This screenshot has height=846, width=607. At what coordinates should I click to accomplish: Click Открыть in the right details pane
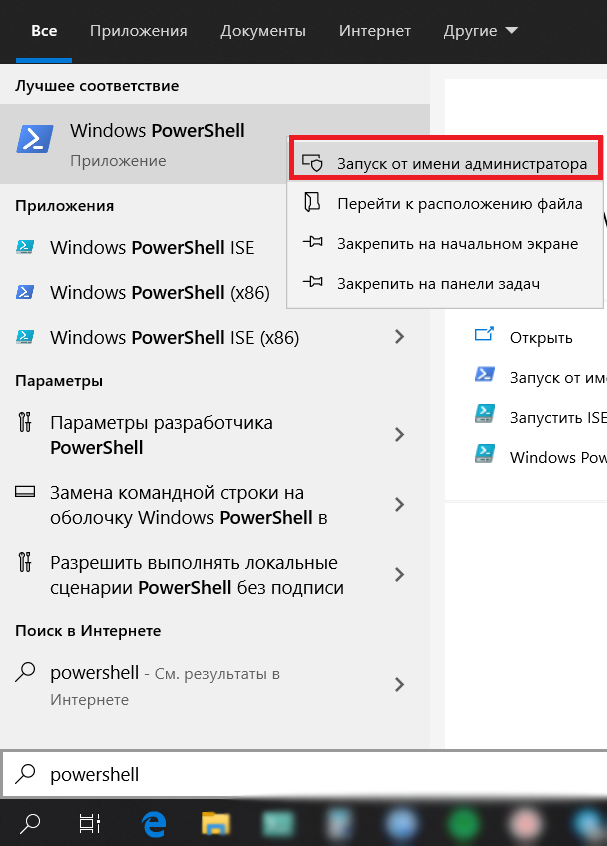[541, 338]
